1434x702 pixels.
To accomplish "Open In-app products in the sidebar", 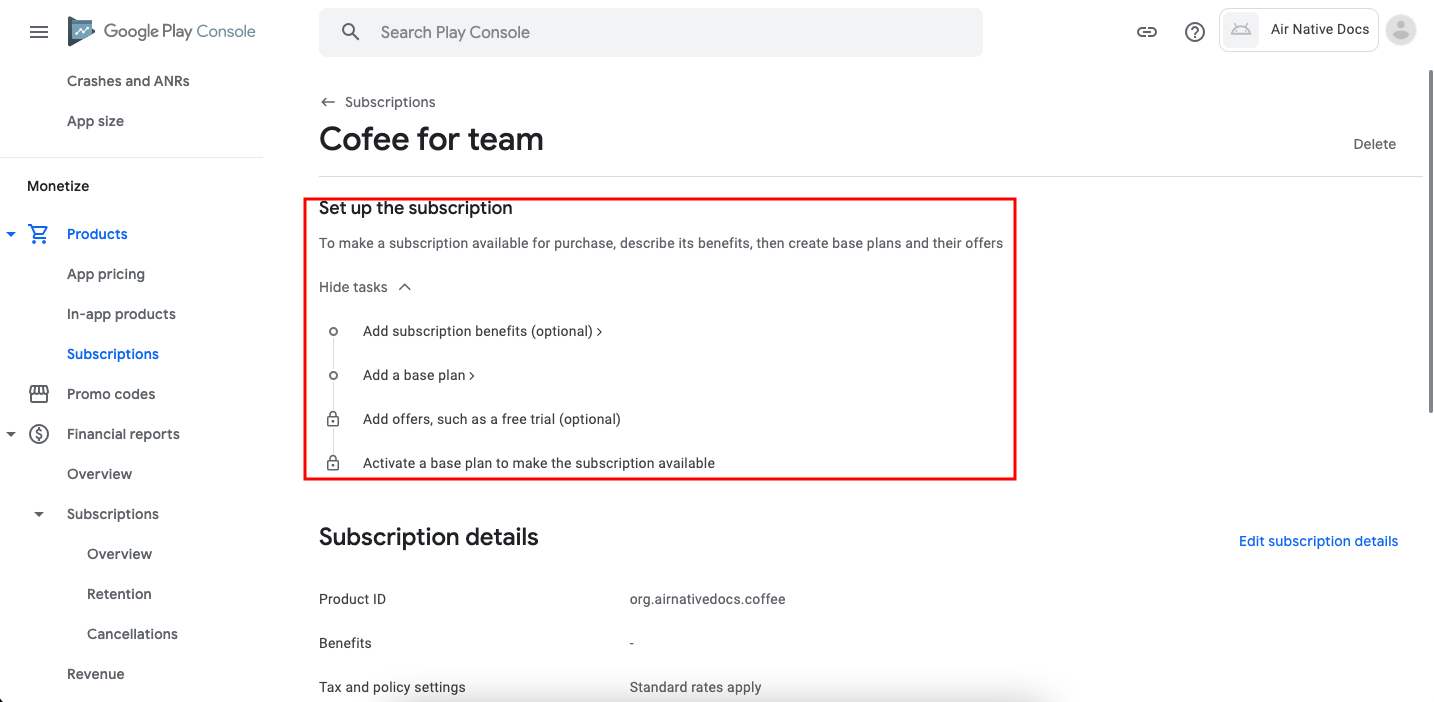I will pyautogui.click(x=121, y=314).
